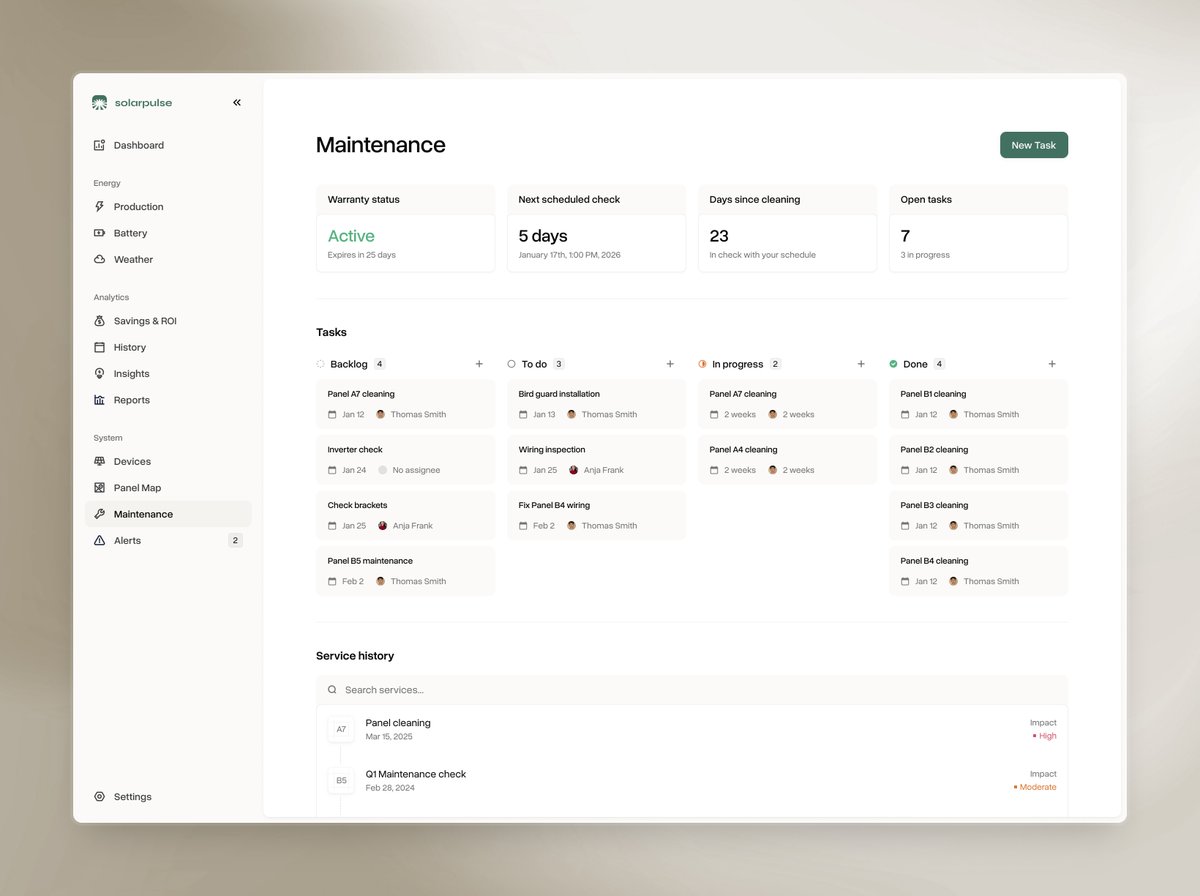Click the Done green checkmark status icon
Screen dimensions: 1200x896
[893, 364]
